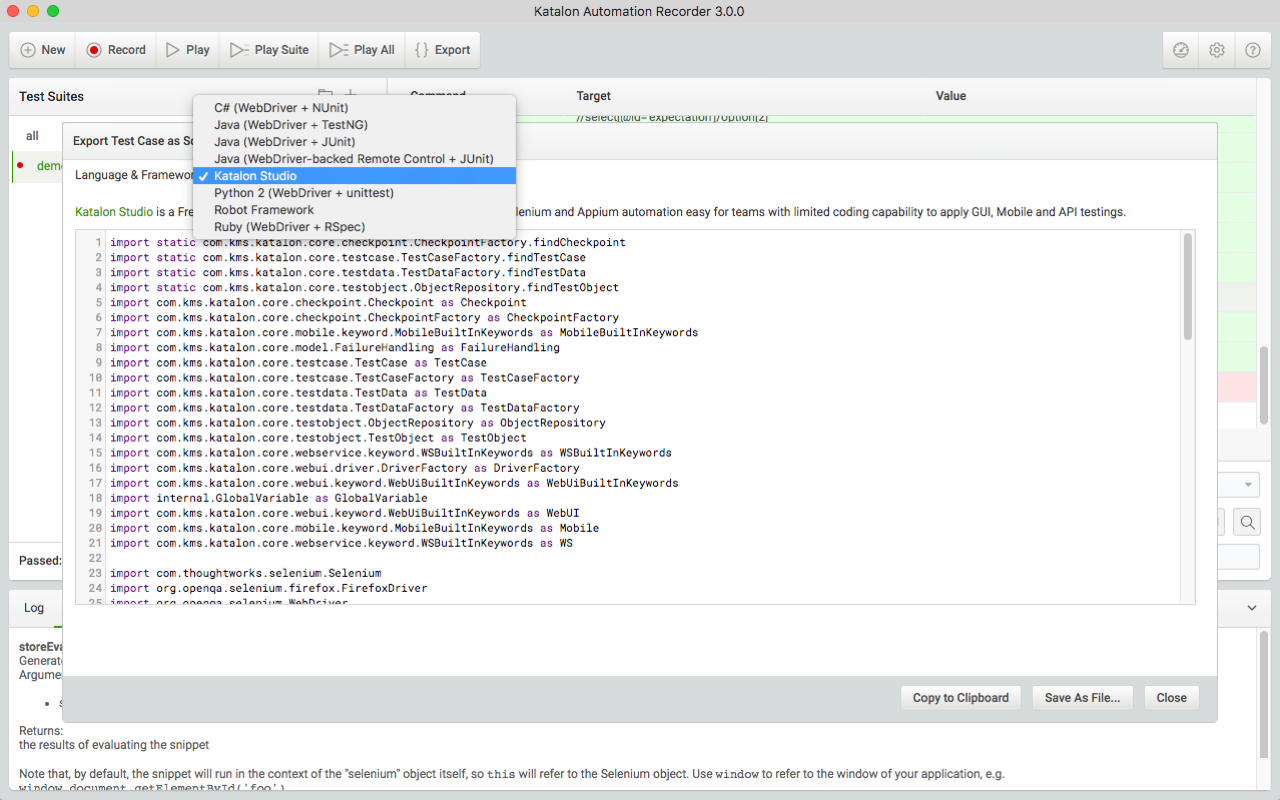Open settings via the gear icon
1280x800 pixels.
pyautogui.click(x=1217, y=50)
